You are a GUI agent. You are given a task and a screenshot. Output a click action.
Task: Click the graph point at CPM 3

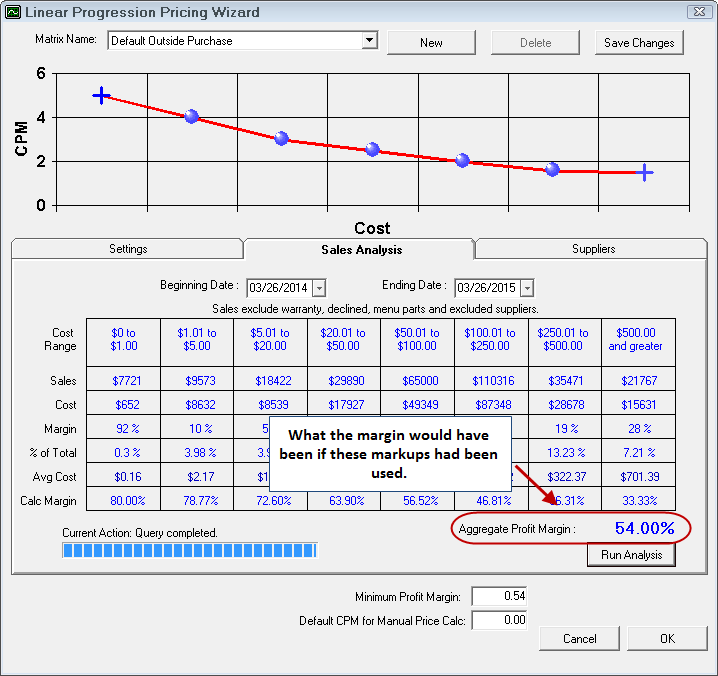tap(281, 139)
